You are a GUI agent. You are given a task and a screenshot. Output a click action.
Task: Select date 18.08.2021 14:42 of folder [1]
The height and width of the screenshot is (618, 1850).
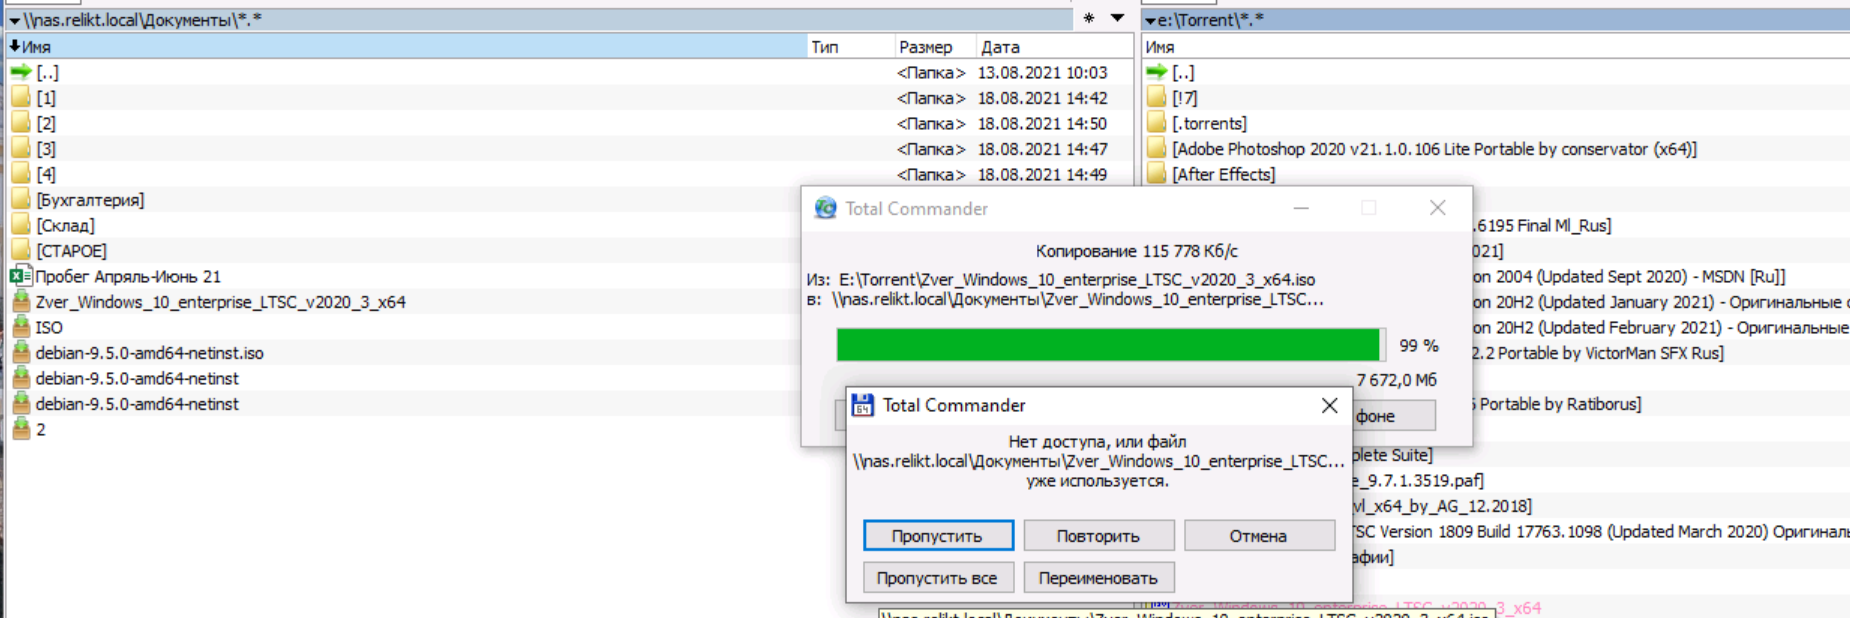click(1042, 98)
